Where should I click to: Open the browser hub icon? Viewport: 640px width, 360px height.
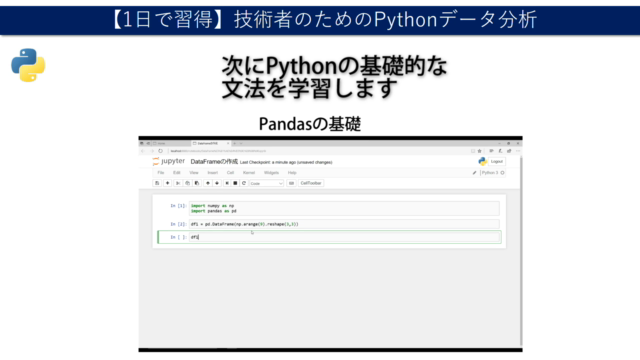tap(491, 151)
